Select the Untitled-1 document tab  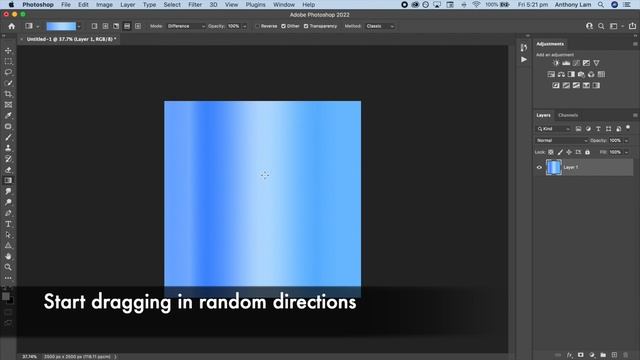[71, 39]
